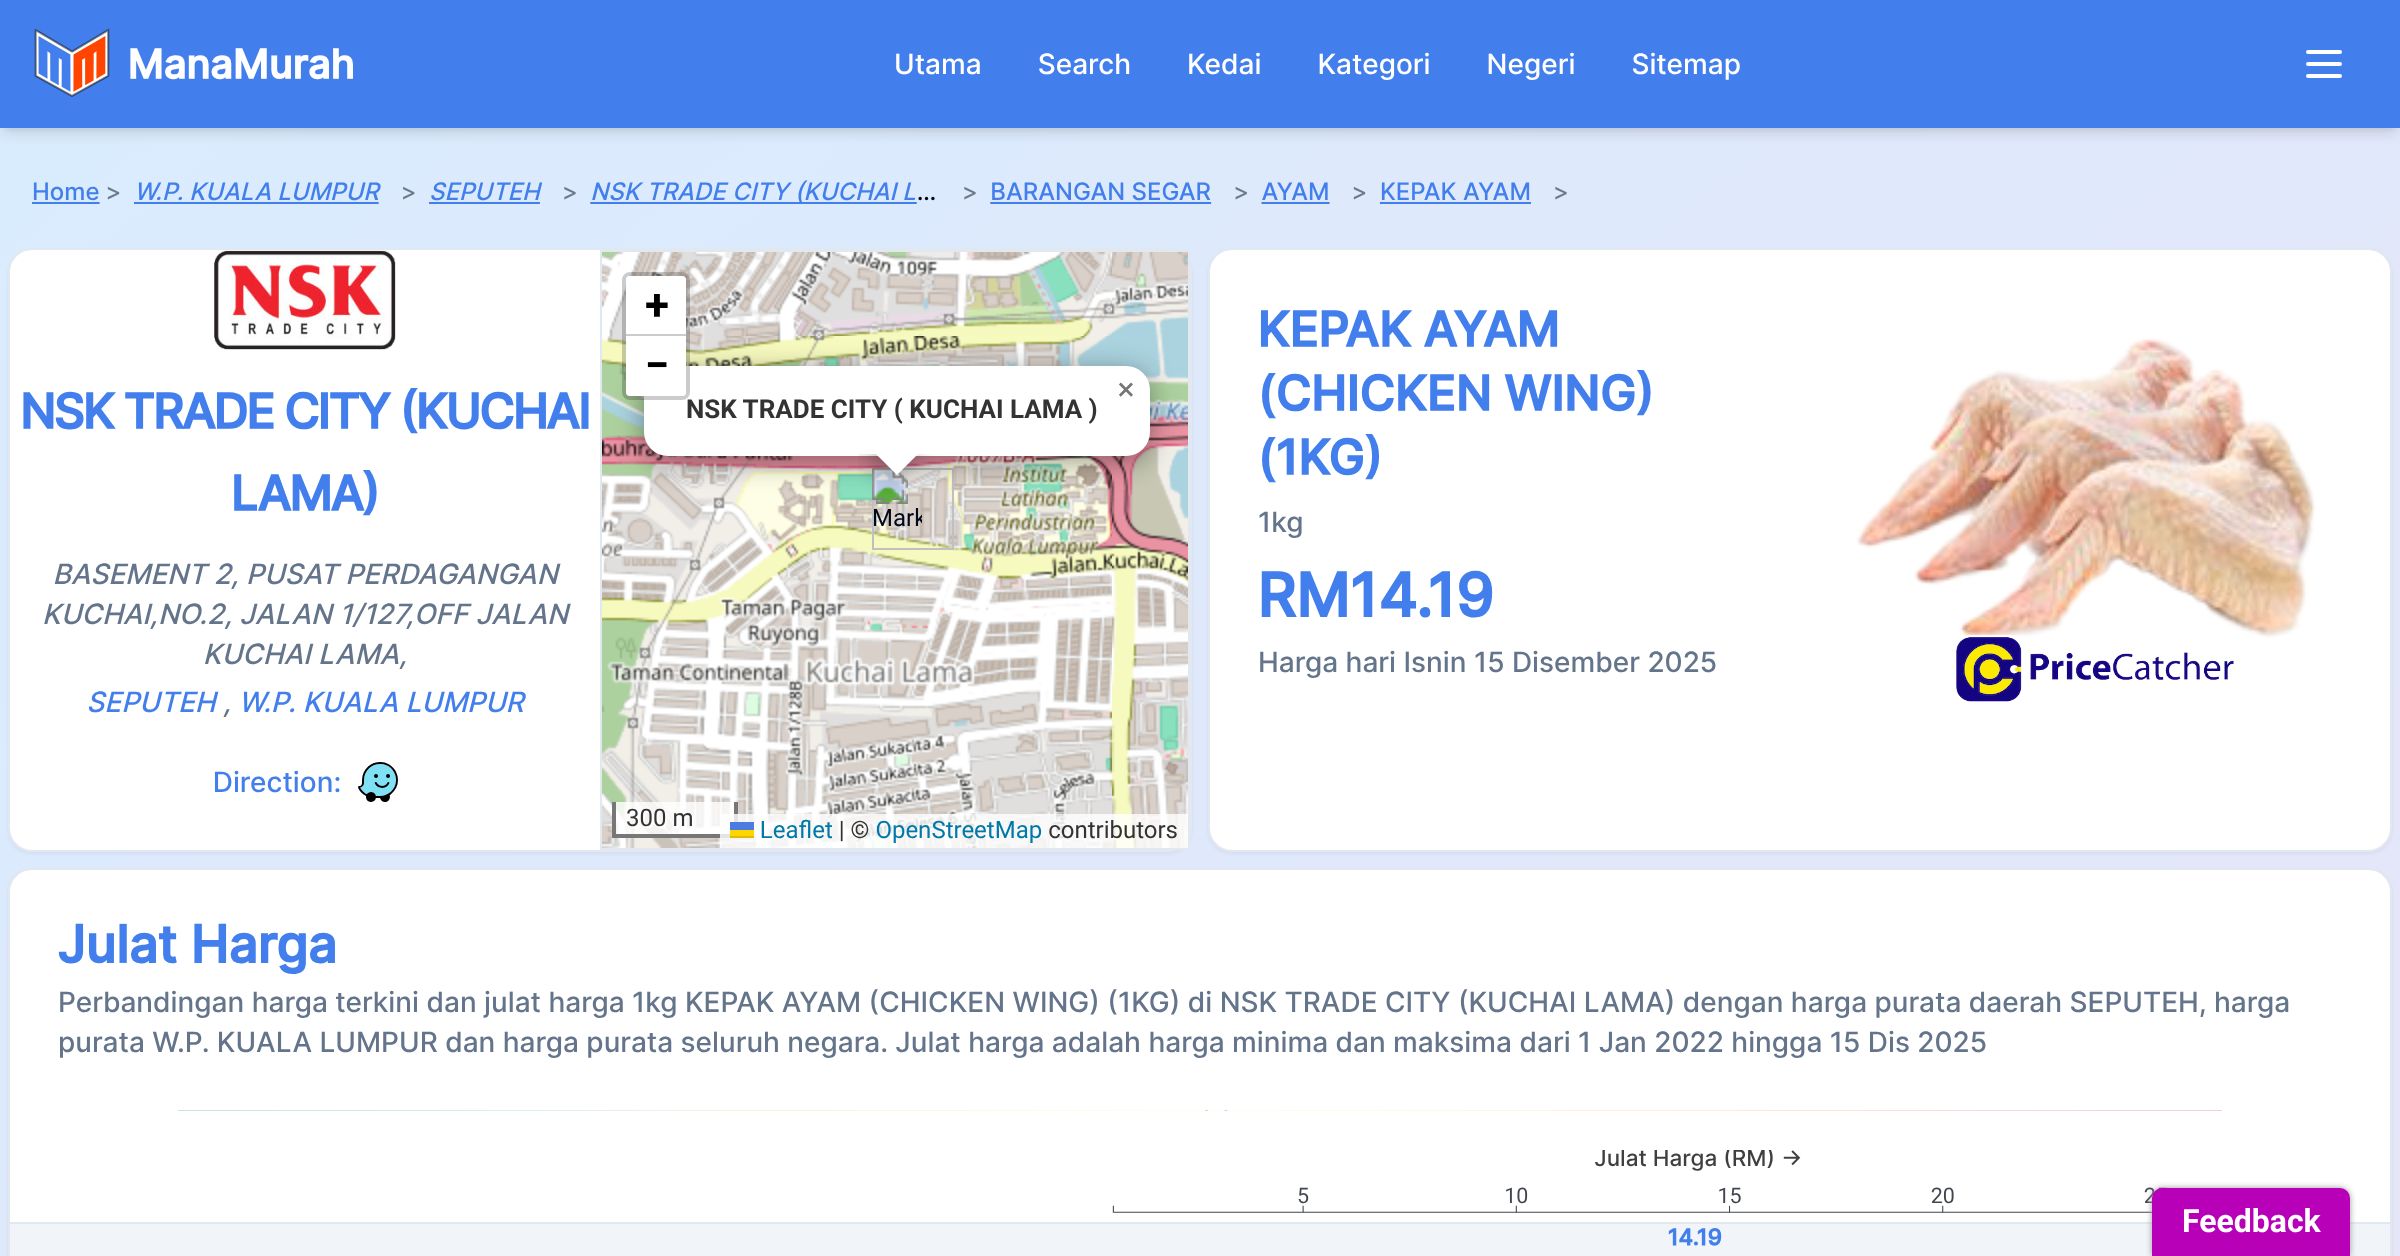Zoom out on the map
This screenshot has height=1256, width=2400.
(x=656, y=365)
